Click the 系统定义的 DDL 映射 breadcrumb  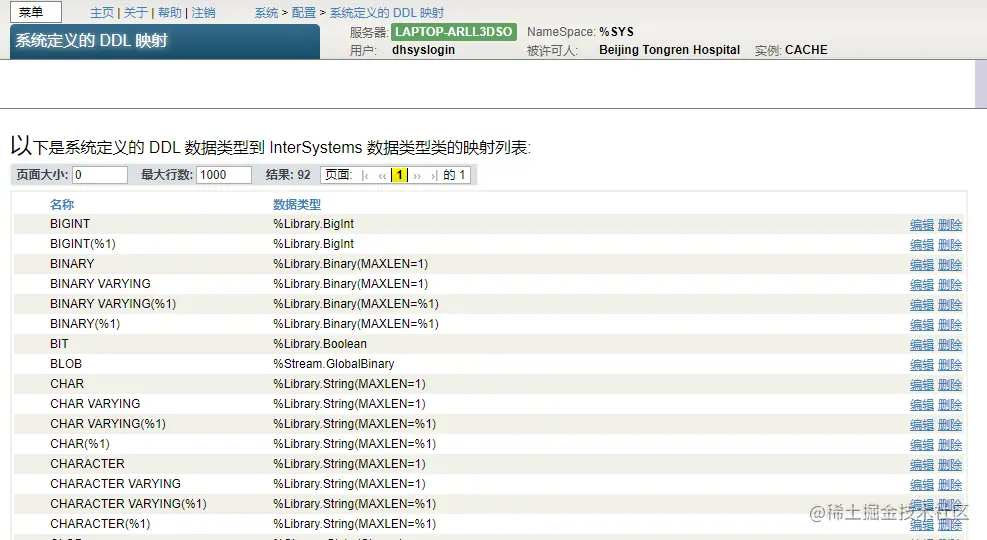[x=386, y=13]
